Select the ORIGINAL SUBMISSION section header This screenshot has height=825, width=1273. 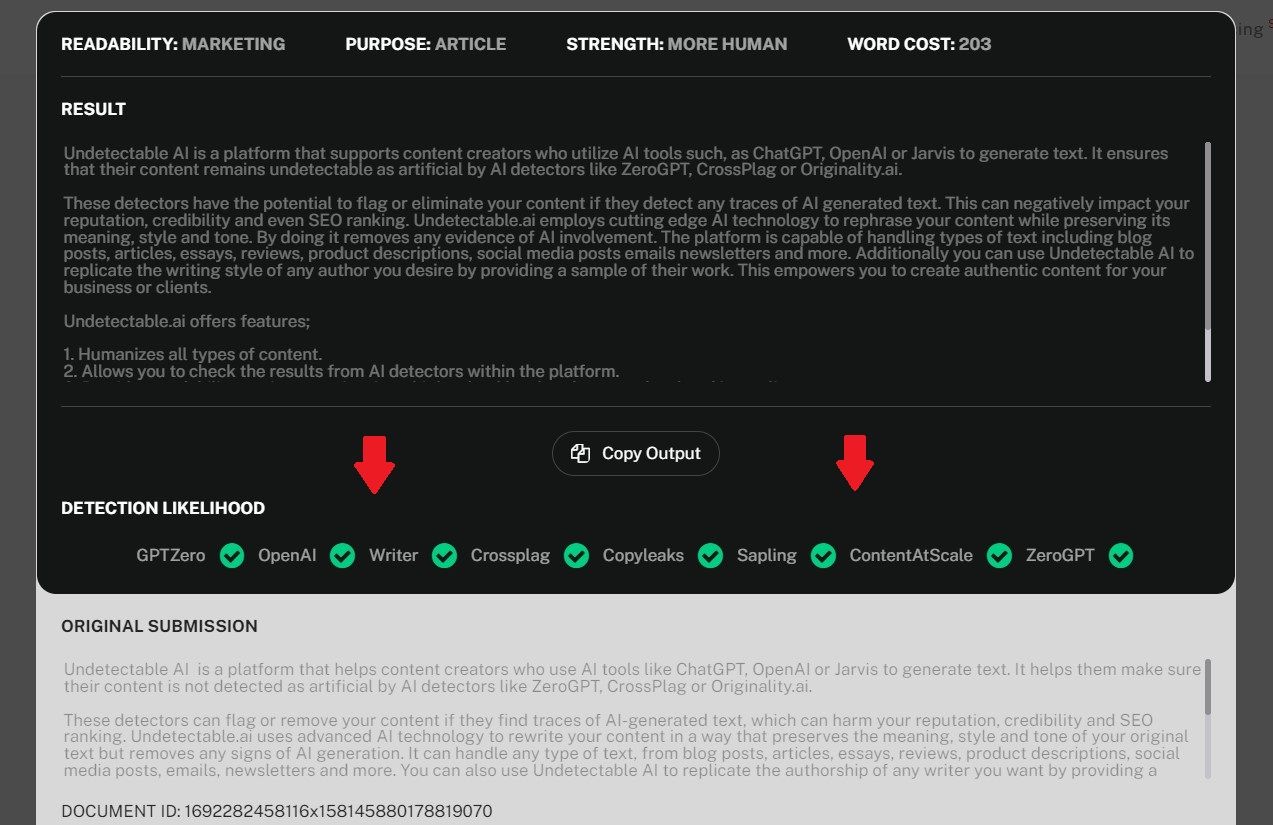[159, 626]
